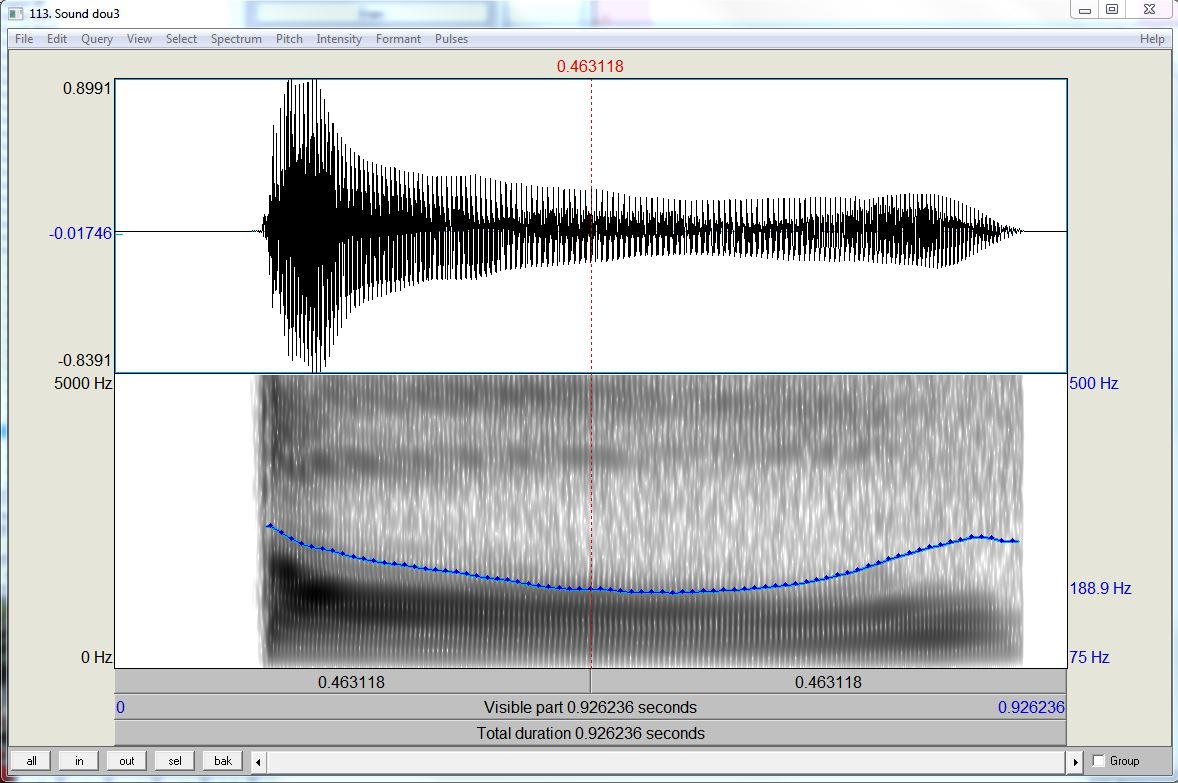Screen dimensions: 1178x783
Task: Open the Pitch menu
Action: coord(289,39)
